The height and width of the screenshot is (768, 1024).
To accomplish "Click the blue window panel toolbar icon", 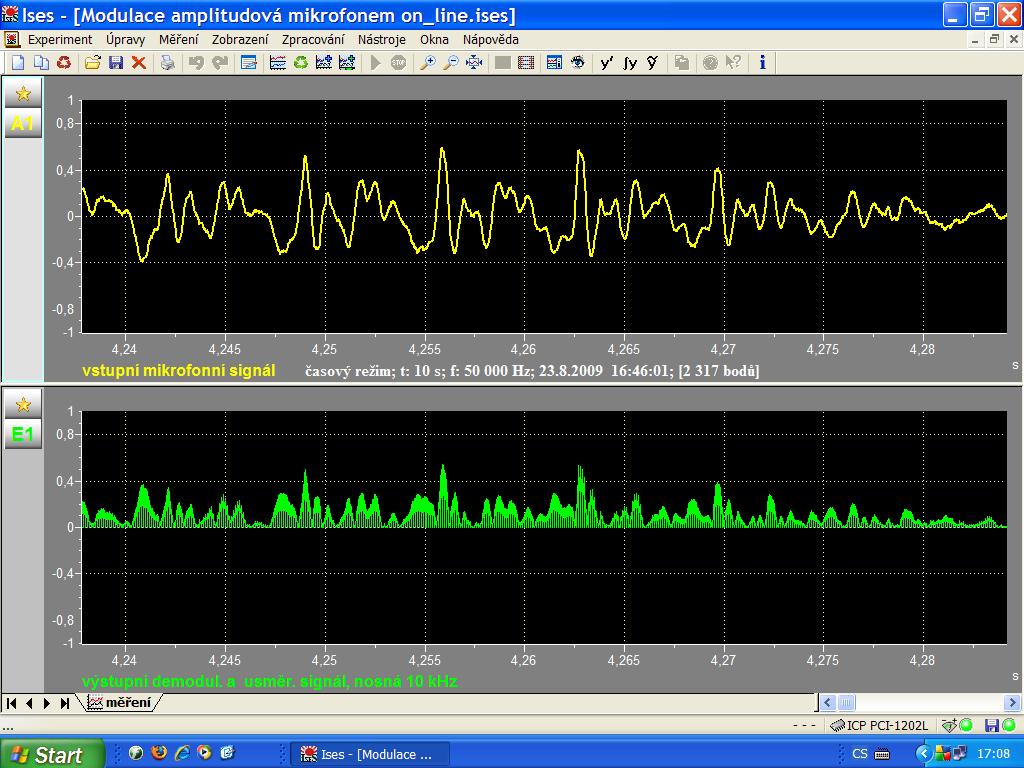I will pyautogui.click(x=249, y=63).
